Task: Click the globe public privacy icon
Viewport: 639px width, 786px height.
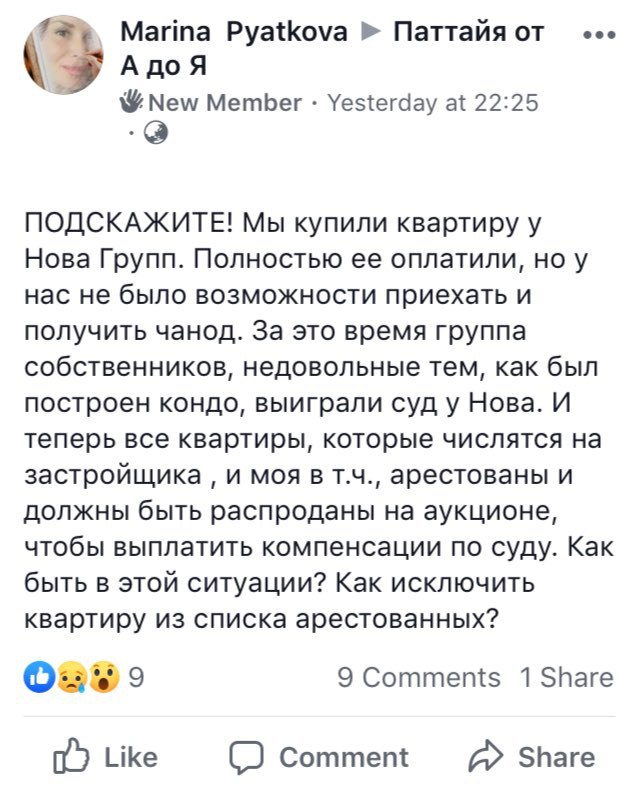Action: pyautogui.click(x=156, y=133)
